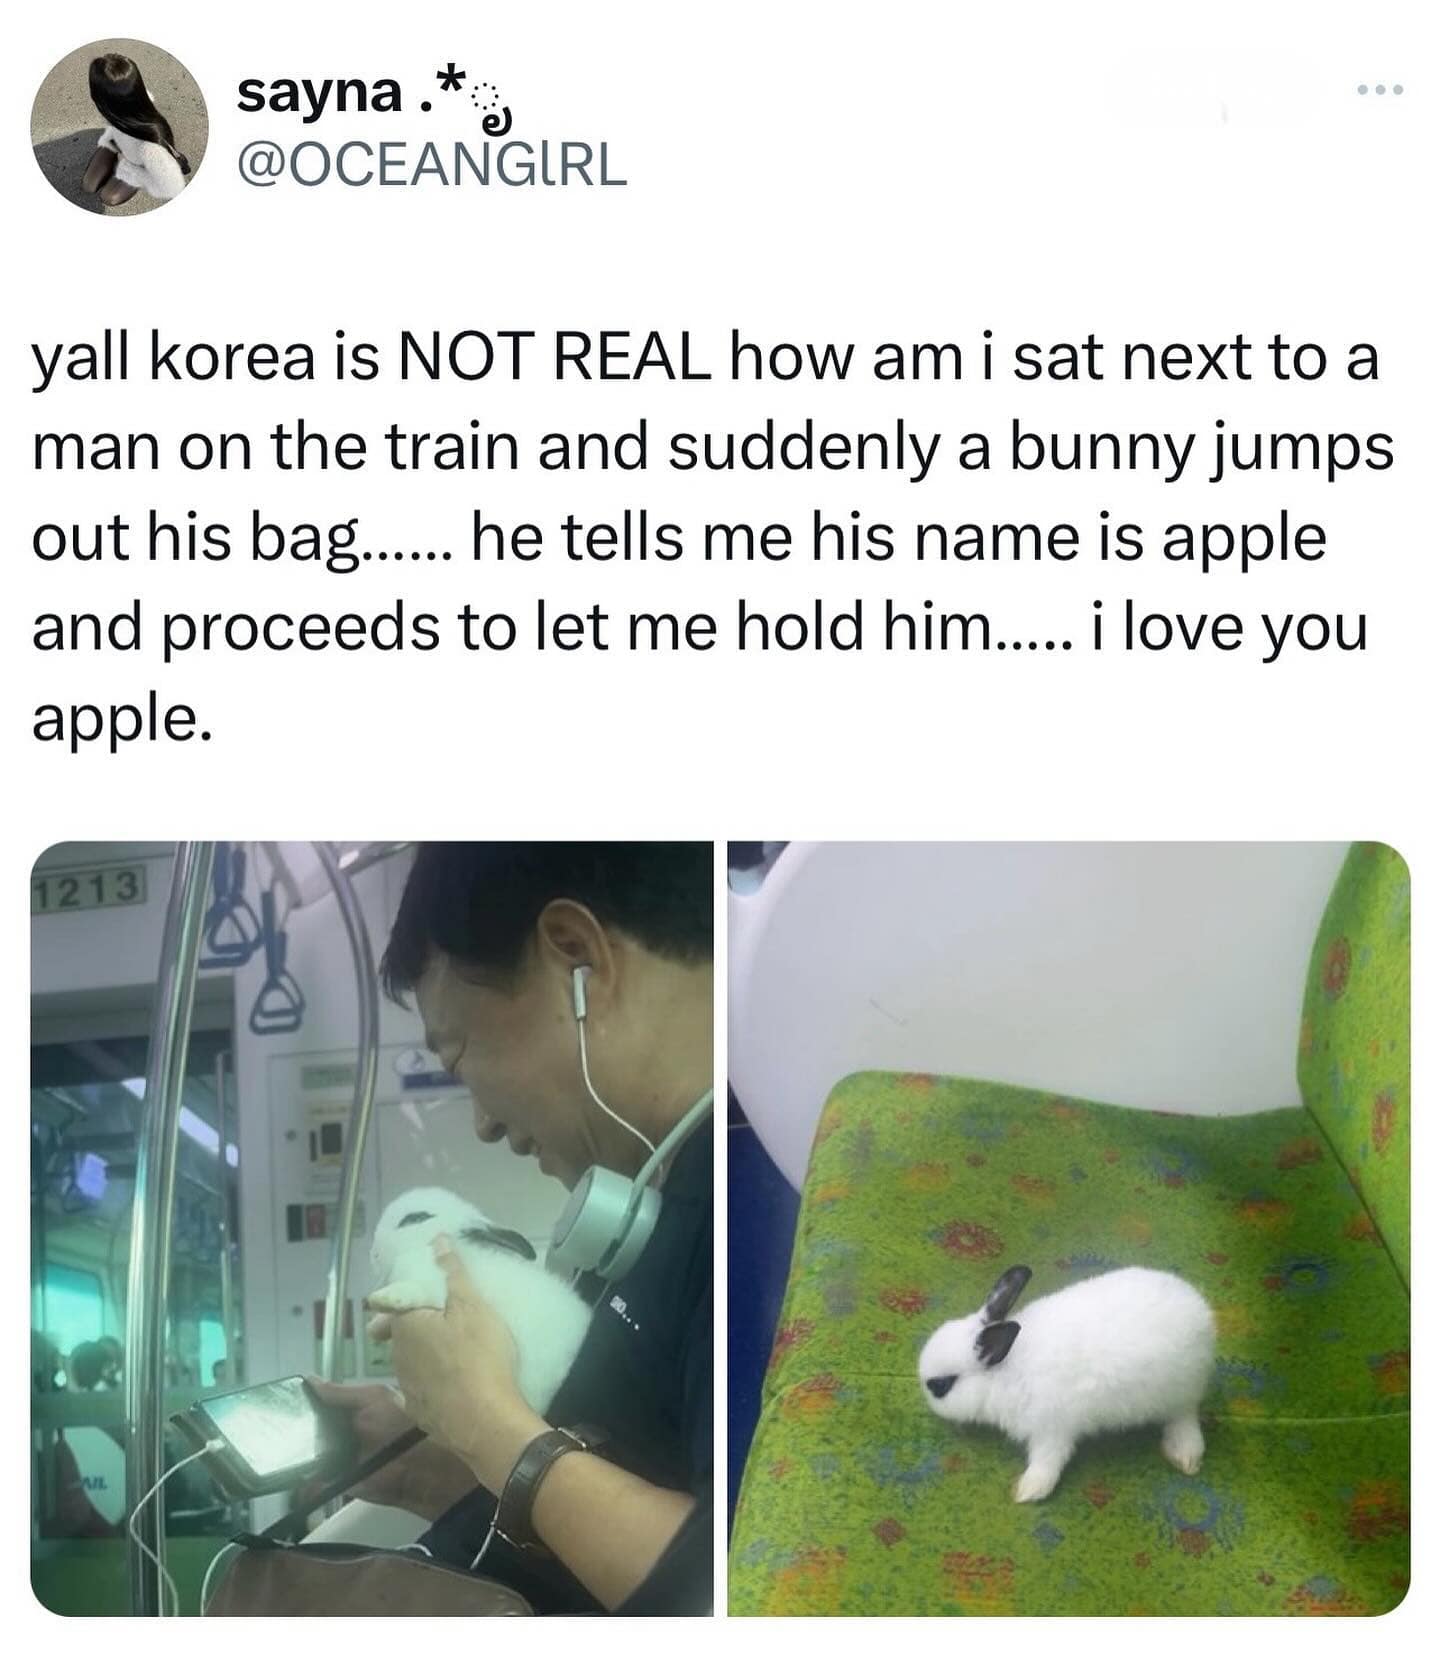Click the bunny's black ears in right photo
The image size is (1440, 1654).
click(x=1001, y=1315)
